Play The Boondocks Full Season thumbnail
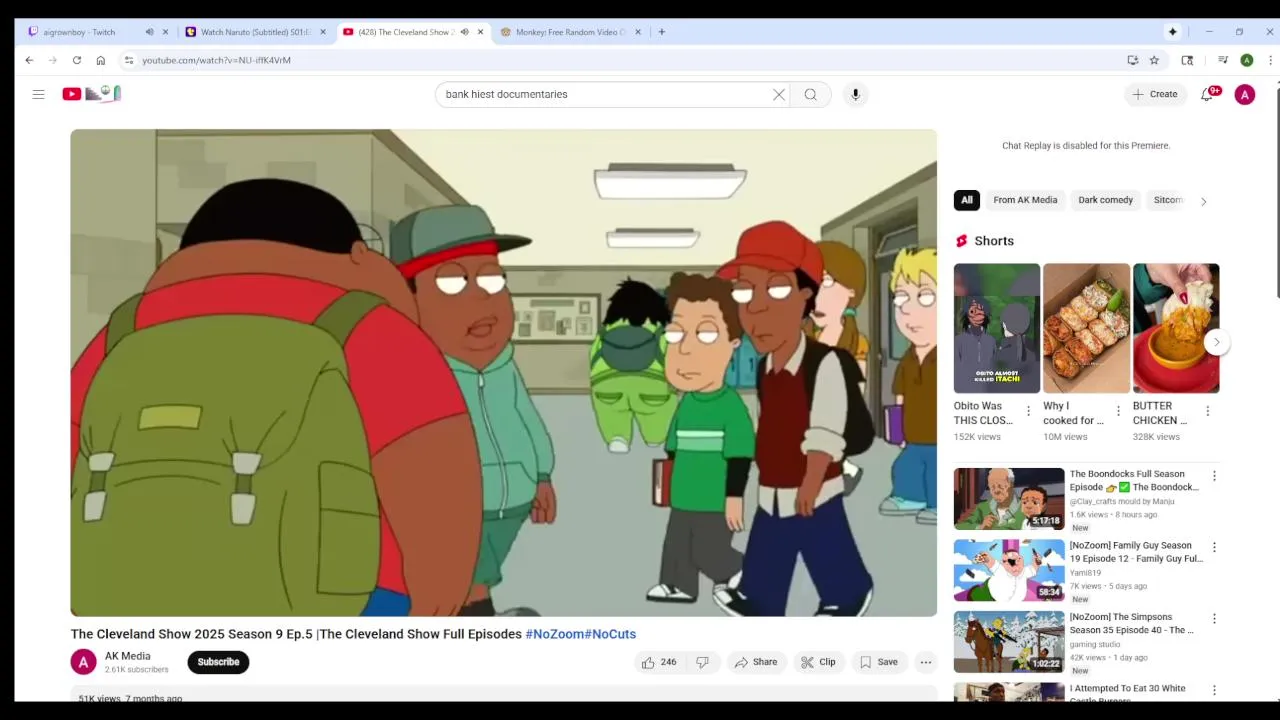The height and width of the screenshot is (720, 1280). (x=1009, y=499)
